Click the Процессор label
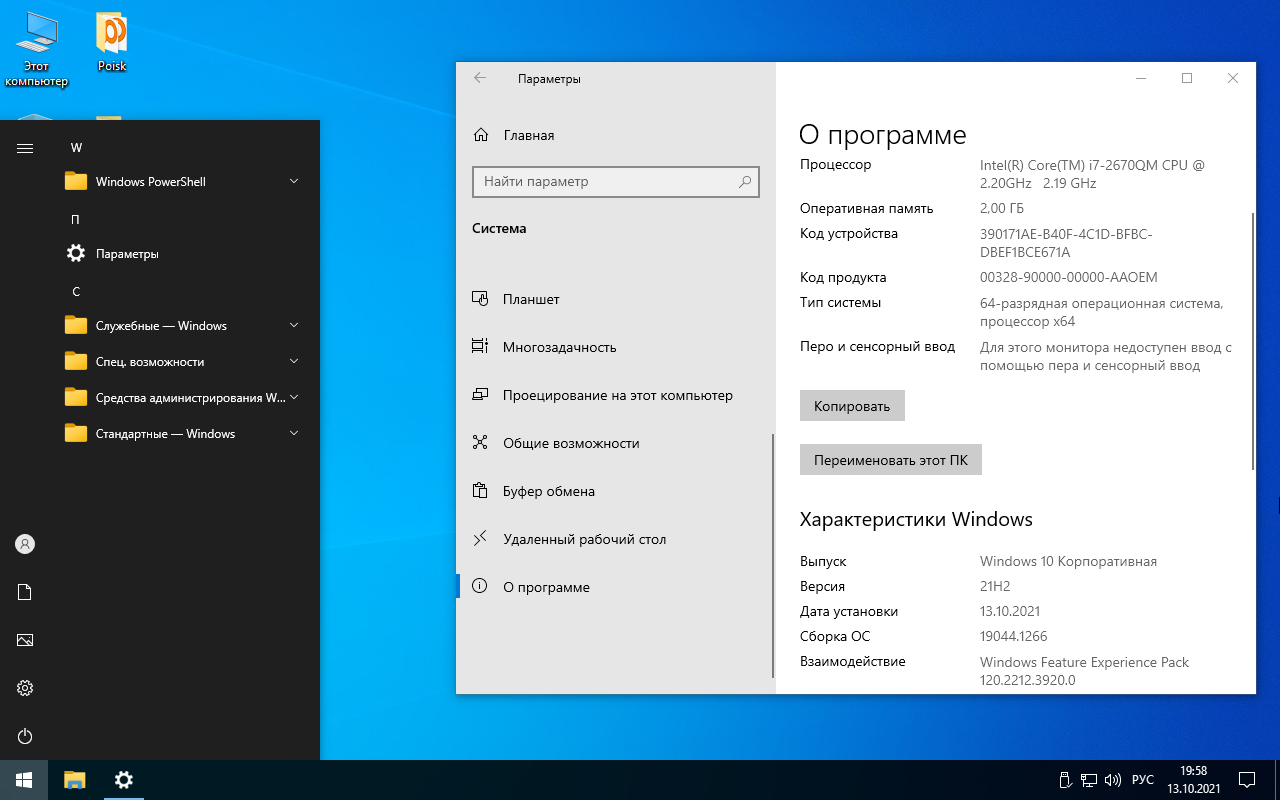 tap(836, 164)
